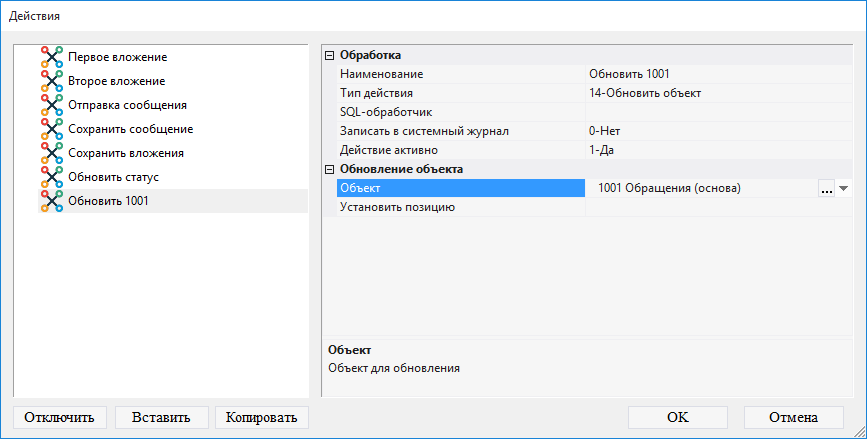The height and width of the screenshot is (439, 867).
Task: Click the icon beside Сохранить вложения
Action: click(x=52, y=153)
